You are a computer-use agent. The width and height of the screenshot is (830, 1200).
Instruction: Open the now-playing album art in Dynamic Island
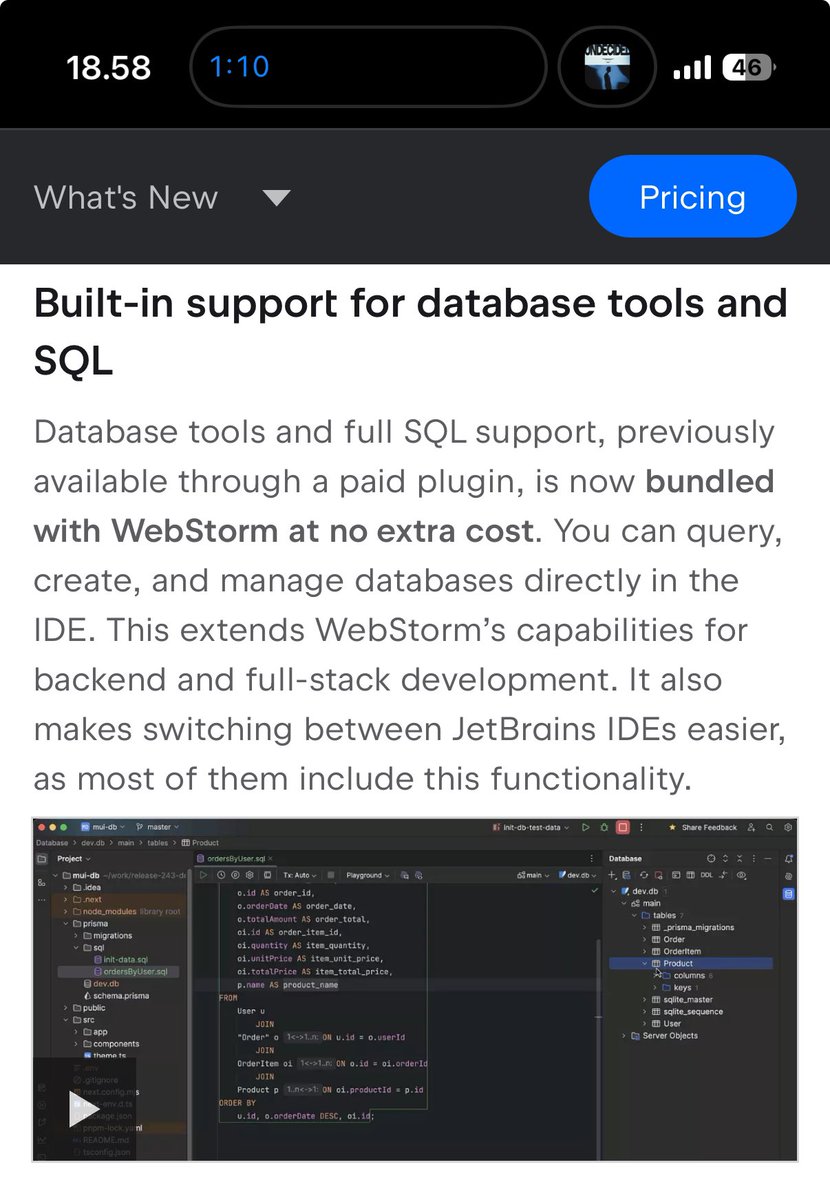click(607, 67)
